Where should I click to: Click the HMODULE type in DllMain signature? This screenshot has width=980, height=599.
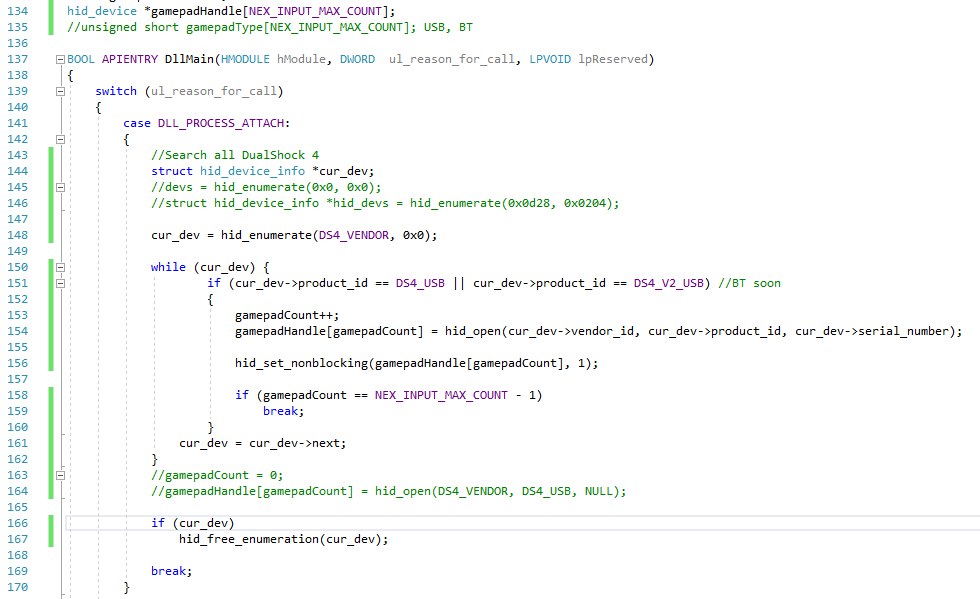[245, 59]
